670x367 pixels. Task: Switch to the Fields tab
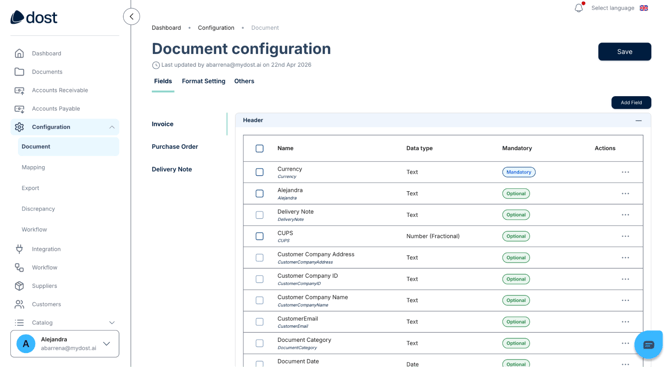pyautogui.click(x=163, y=81)
